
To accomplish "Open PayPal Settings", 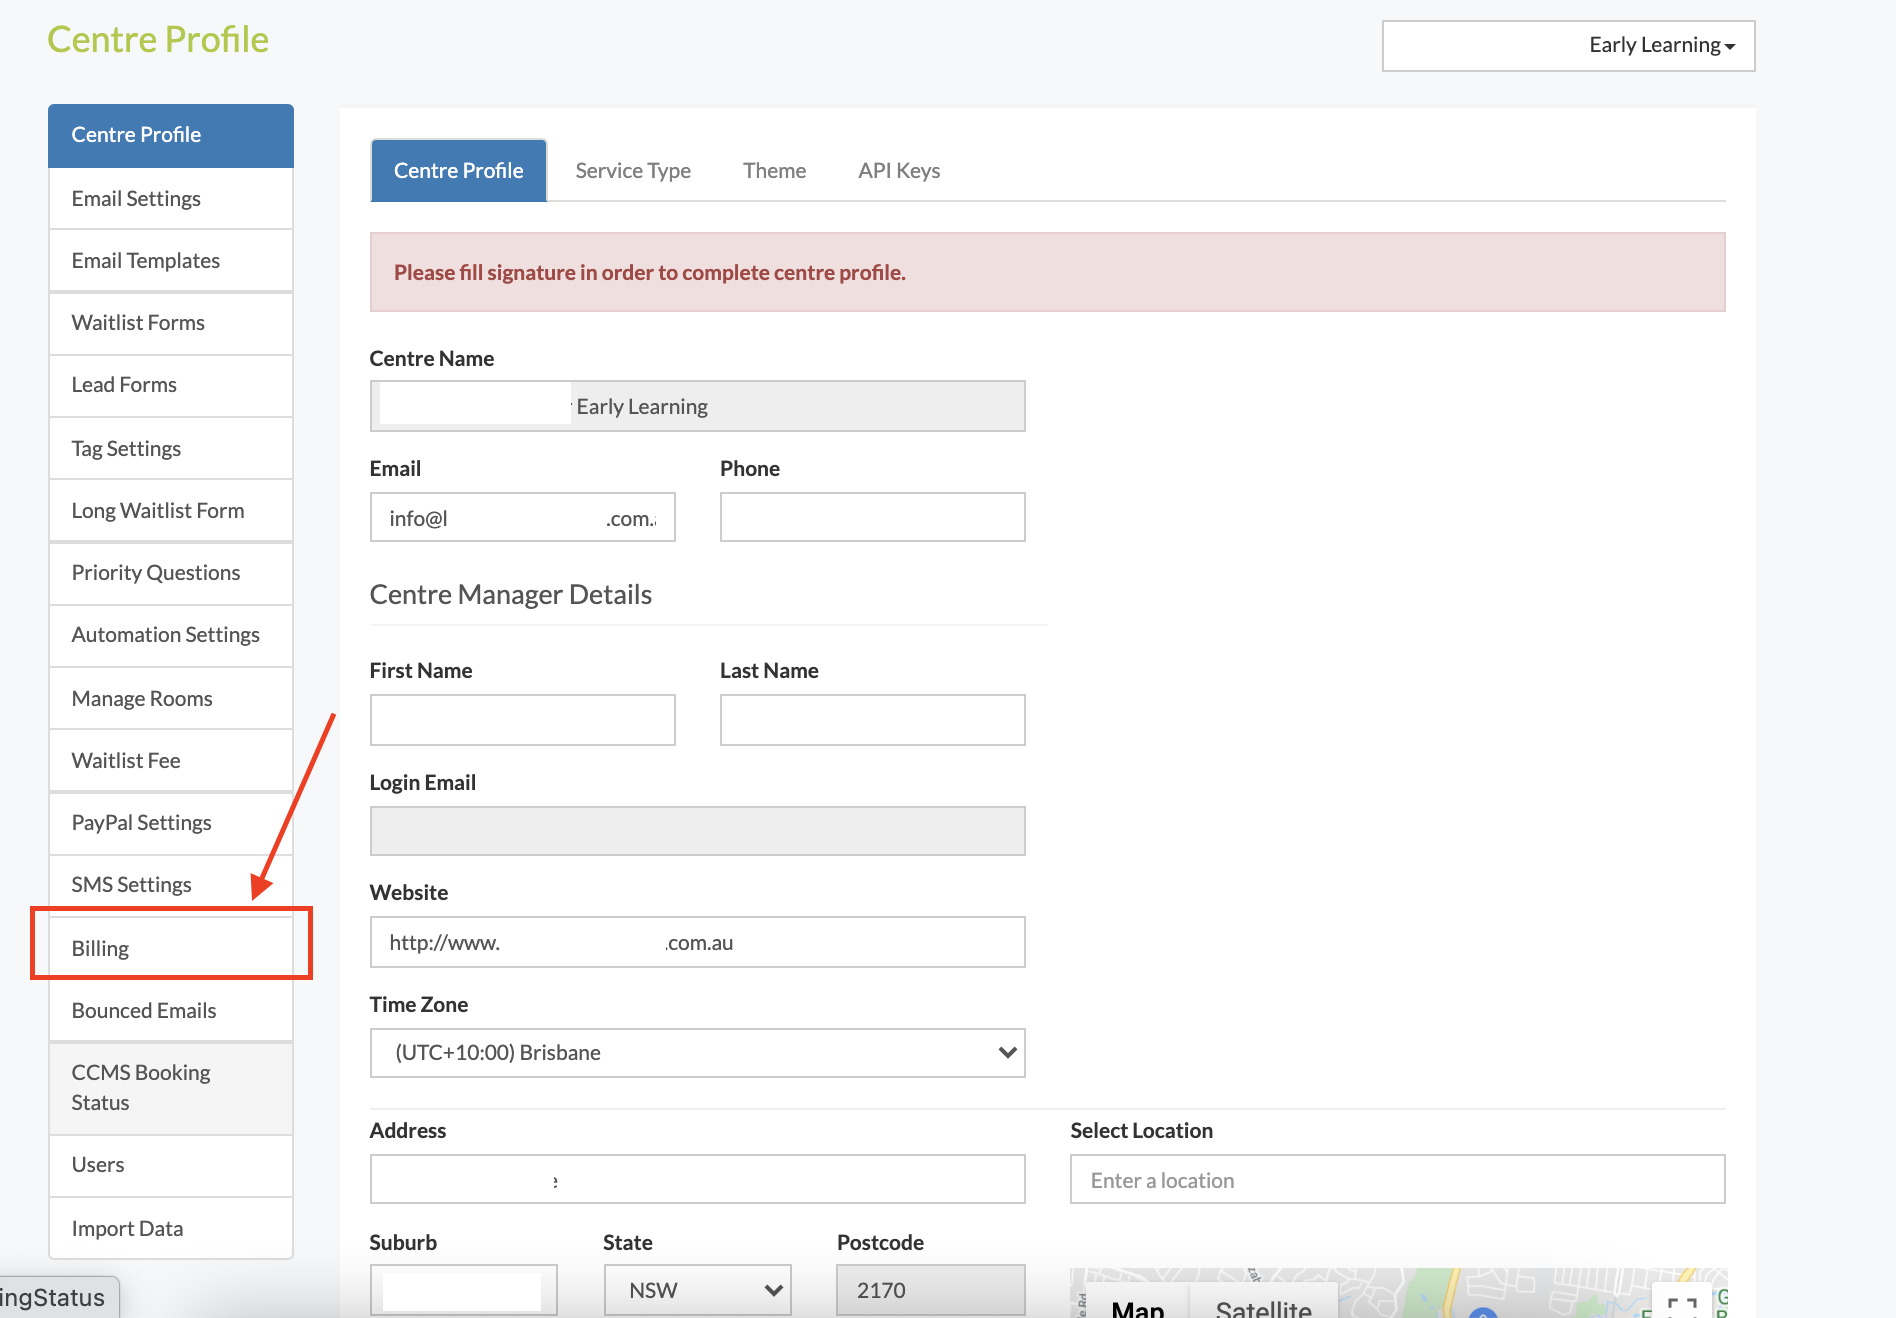I will (171, 823).
